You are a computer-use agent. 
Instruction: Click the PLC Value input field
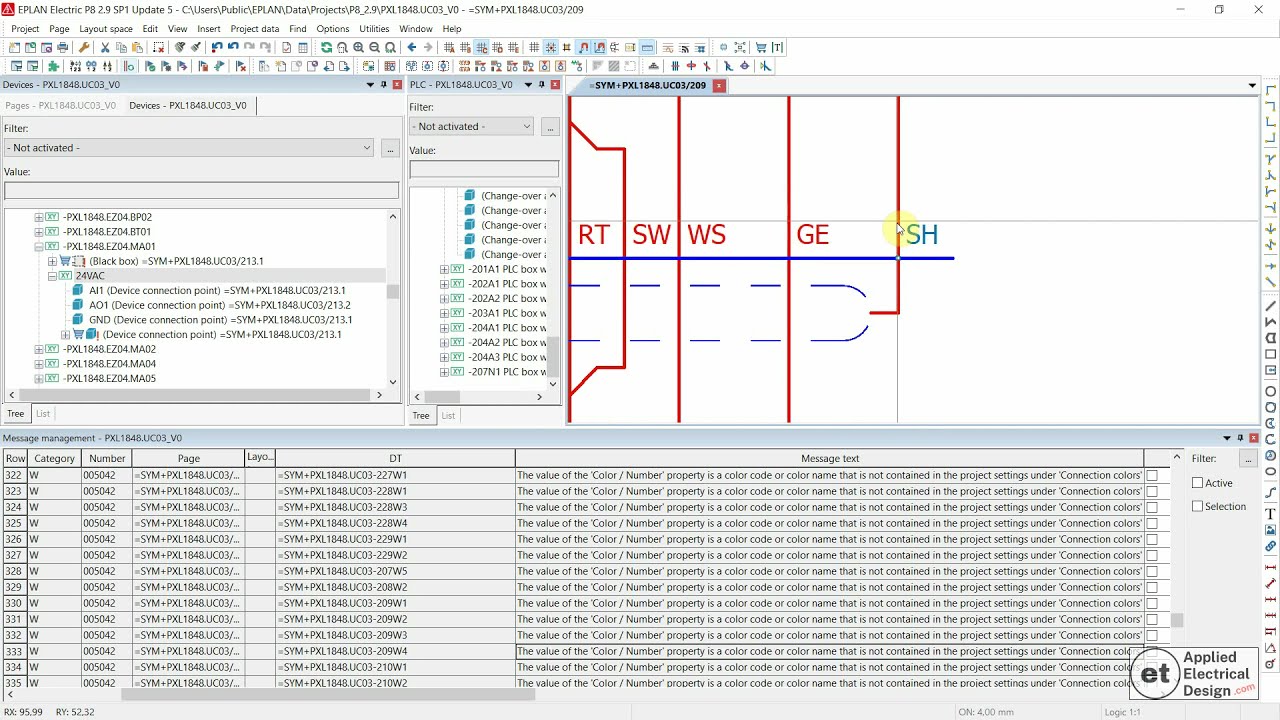point(484,170)
